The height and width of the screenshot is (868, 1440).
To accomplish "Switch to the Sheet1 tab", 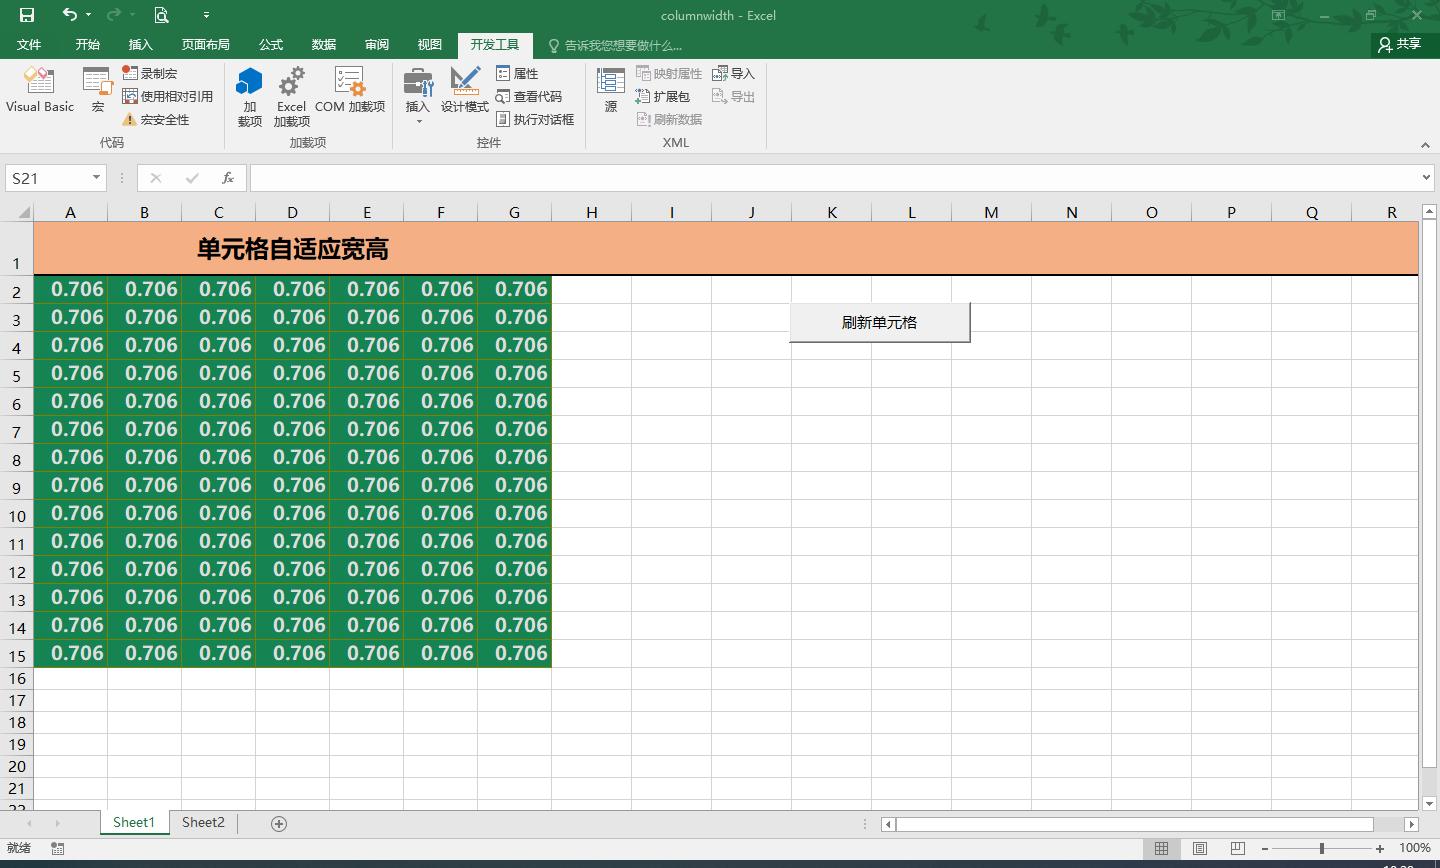I will tap(134, 823).
